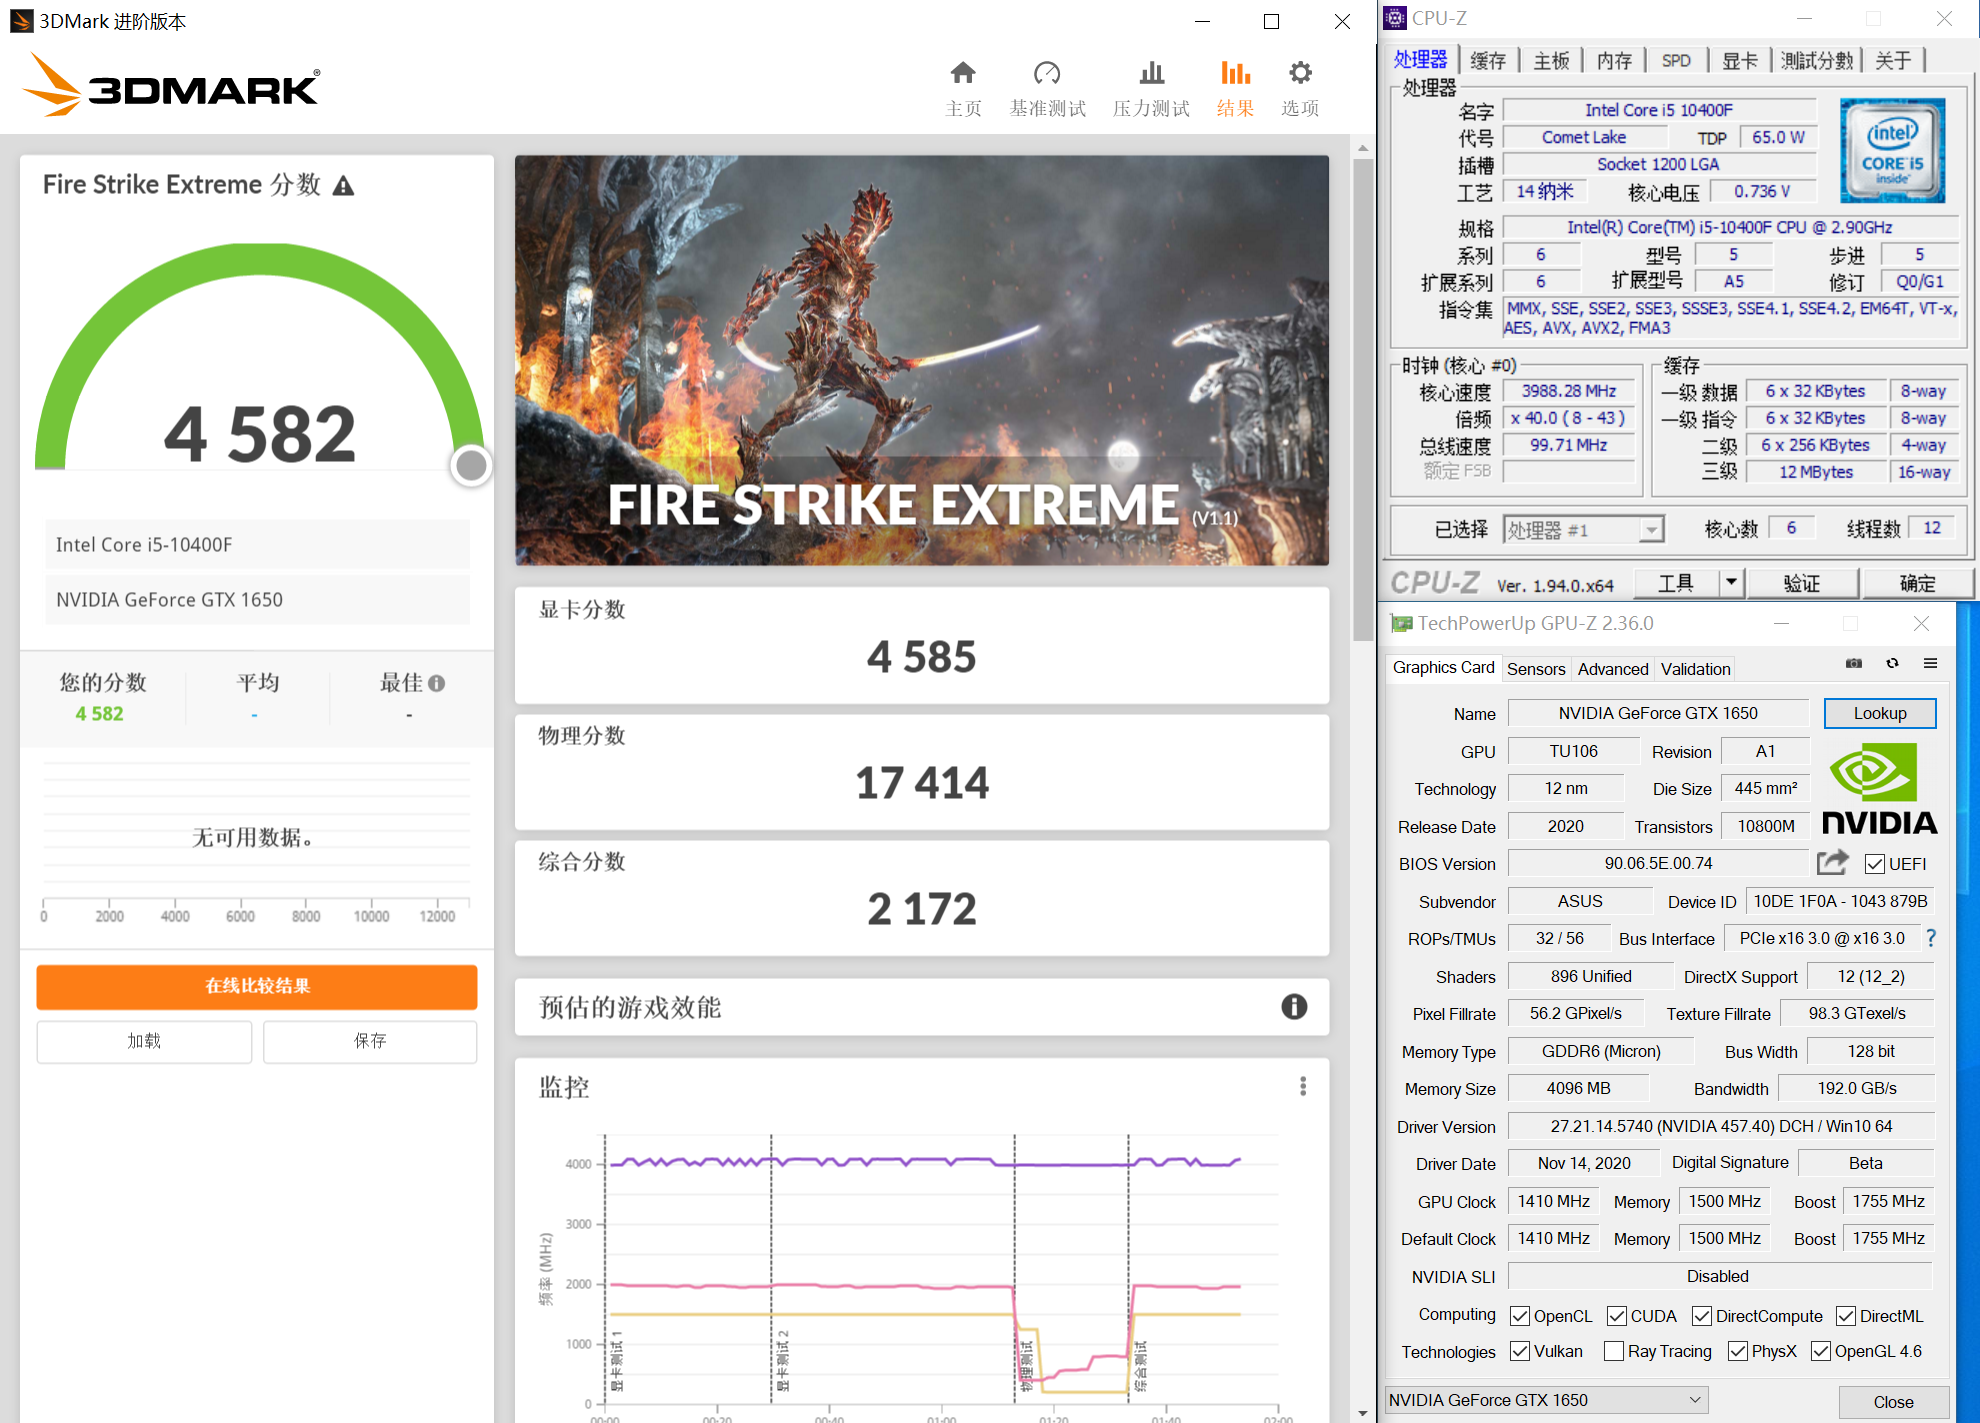Click Intel Core i5 logo in CPU-Z
The height and width of the screenshot is (1423, 1980).
(x=1892, y=150)
